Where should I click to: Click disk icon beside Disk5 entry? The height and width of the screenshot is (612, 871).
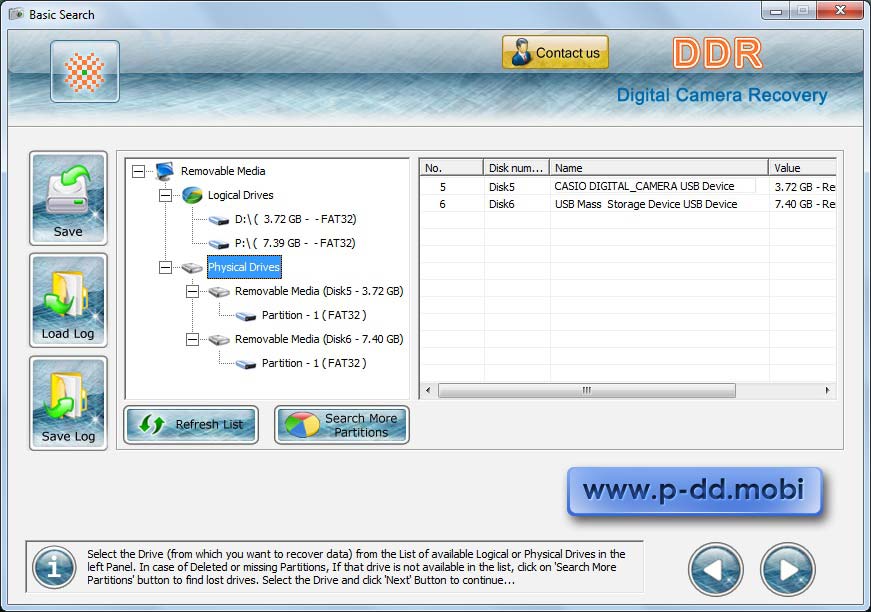[219, 292]
